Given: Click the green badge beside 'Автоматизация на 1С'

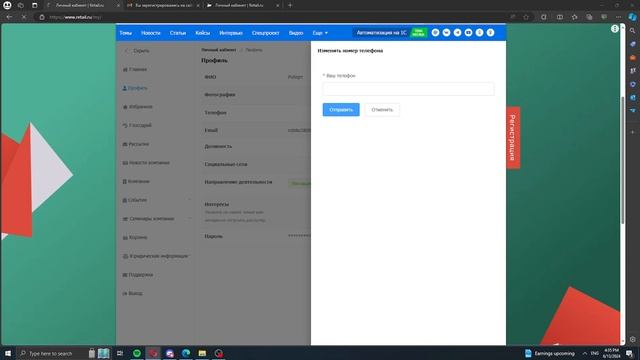Looking at the screenshot, I should click(418, 33).
